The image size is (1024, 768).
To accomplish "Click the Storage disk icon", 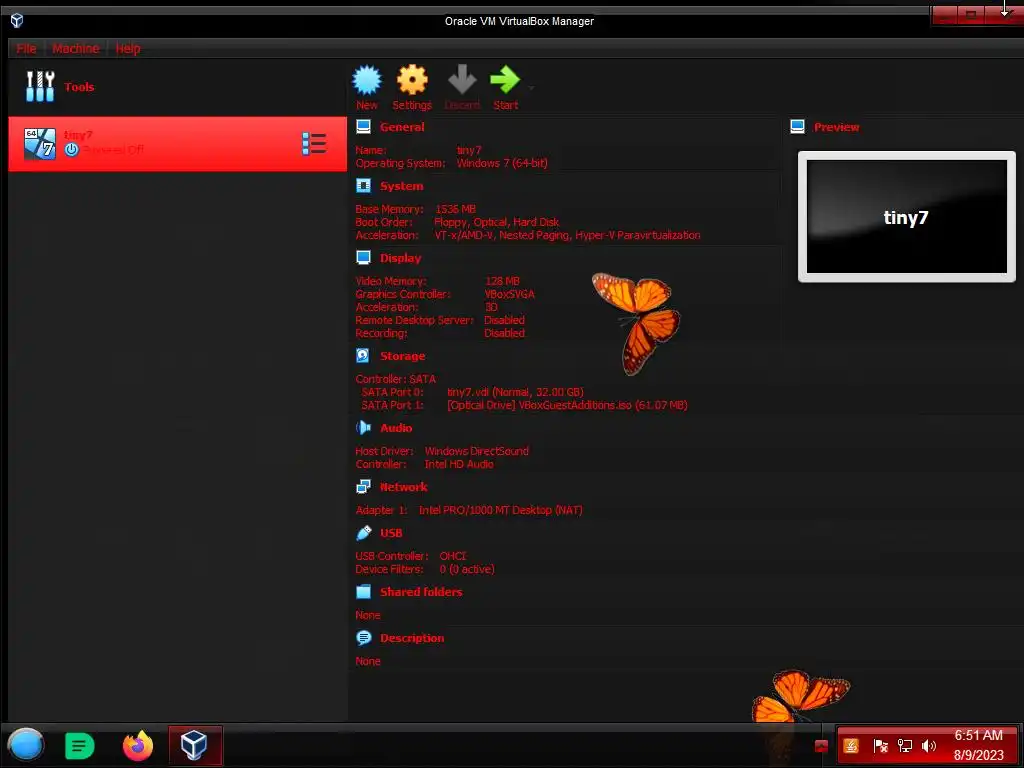I will click(x=363, y=355).
